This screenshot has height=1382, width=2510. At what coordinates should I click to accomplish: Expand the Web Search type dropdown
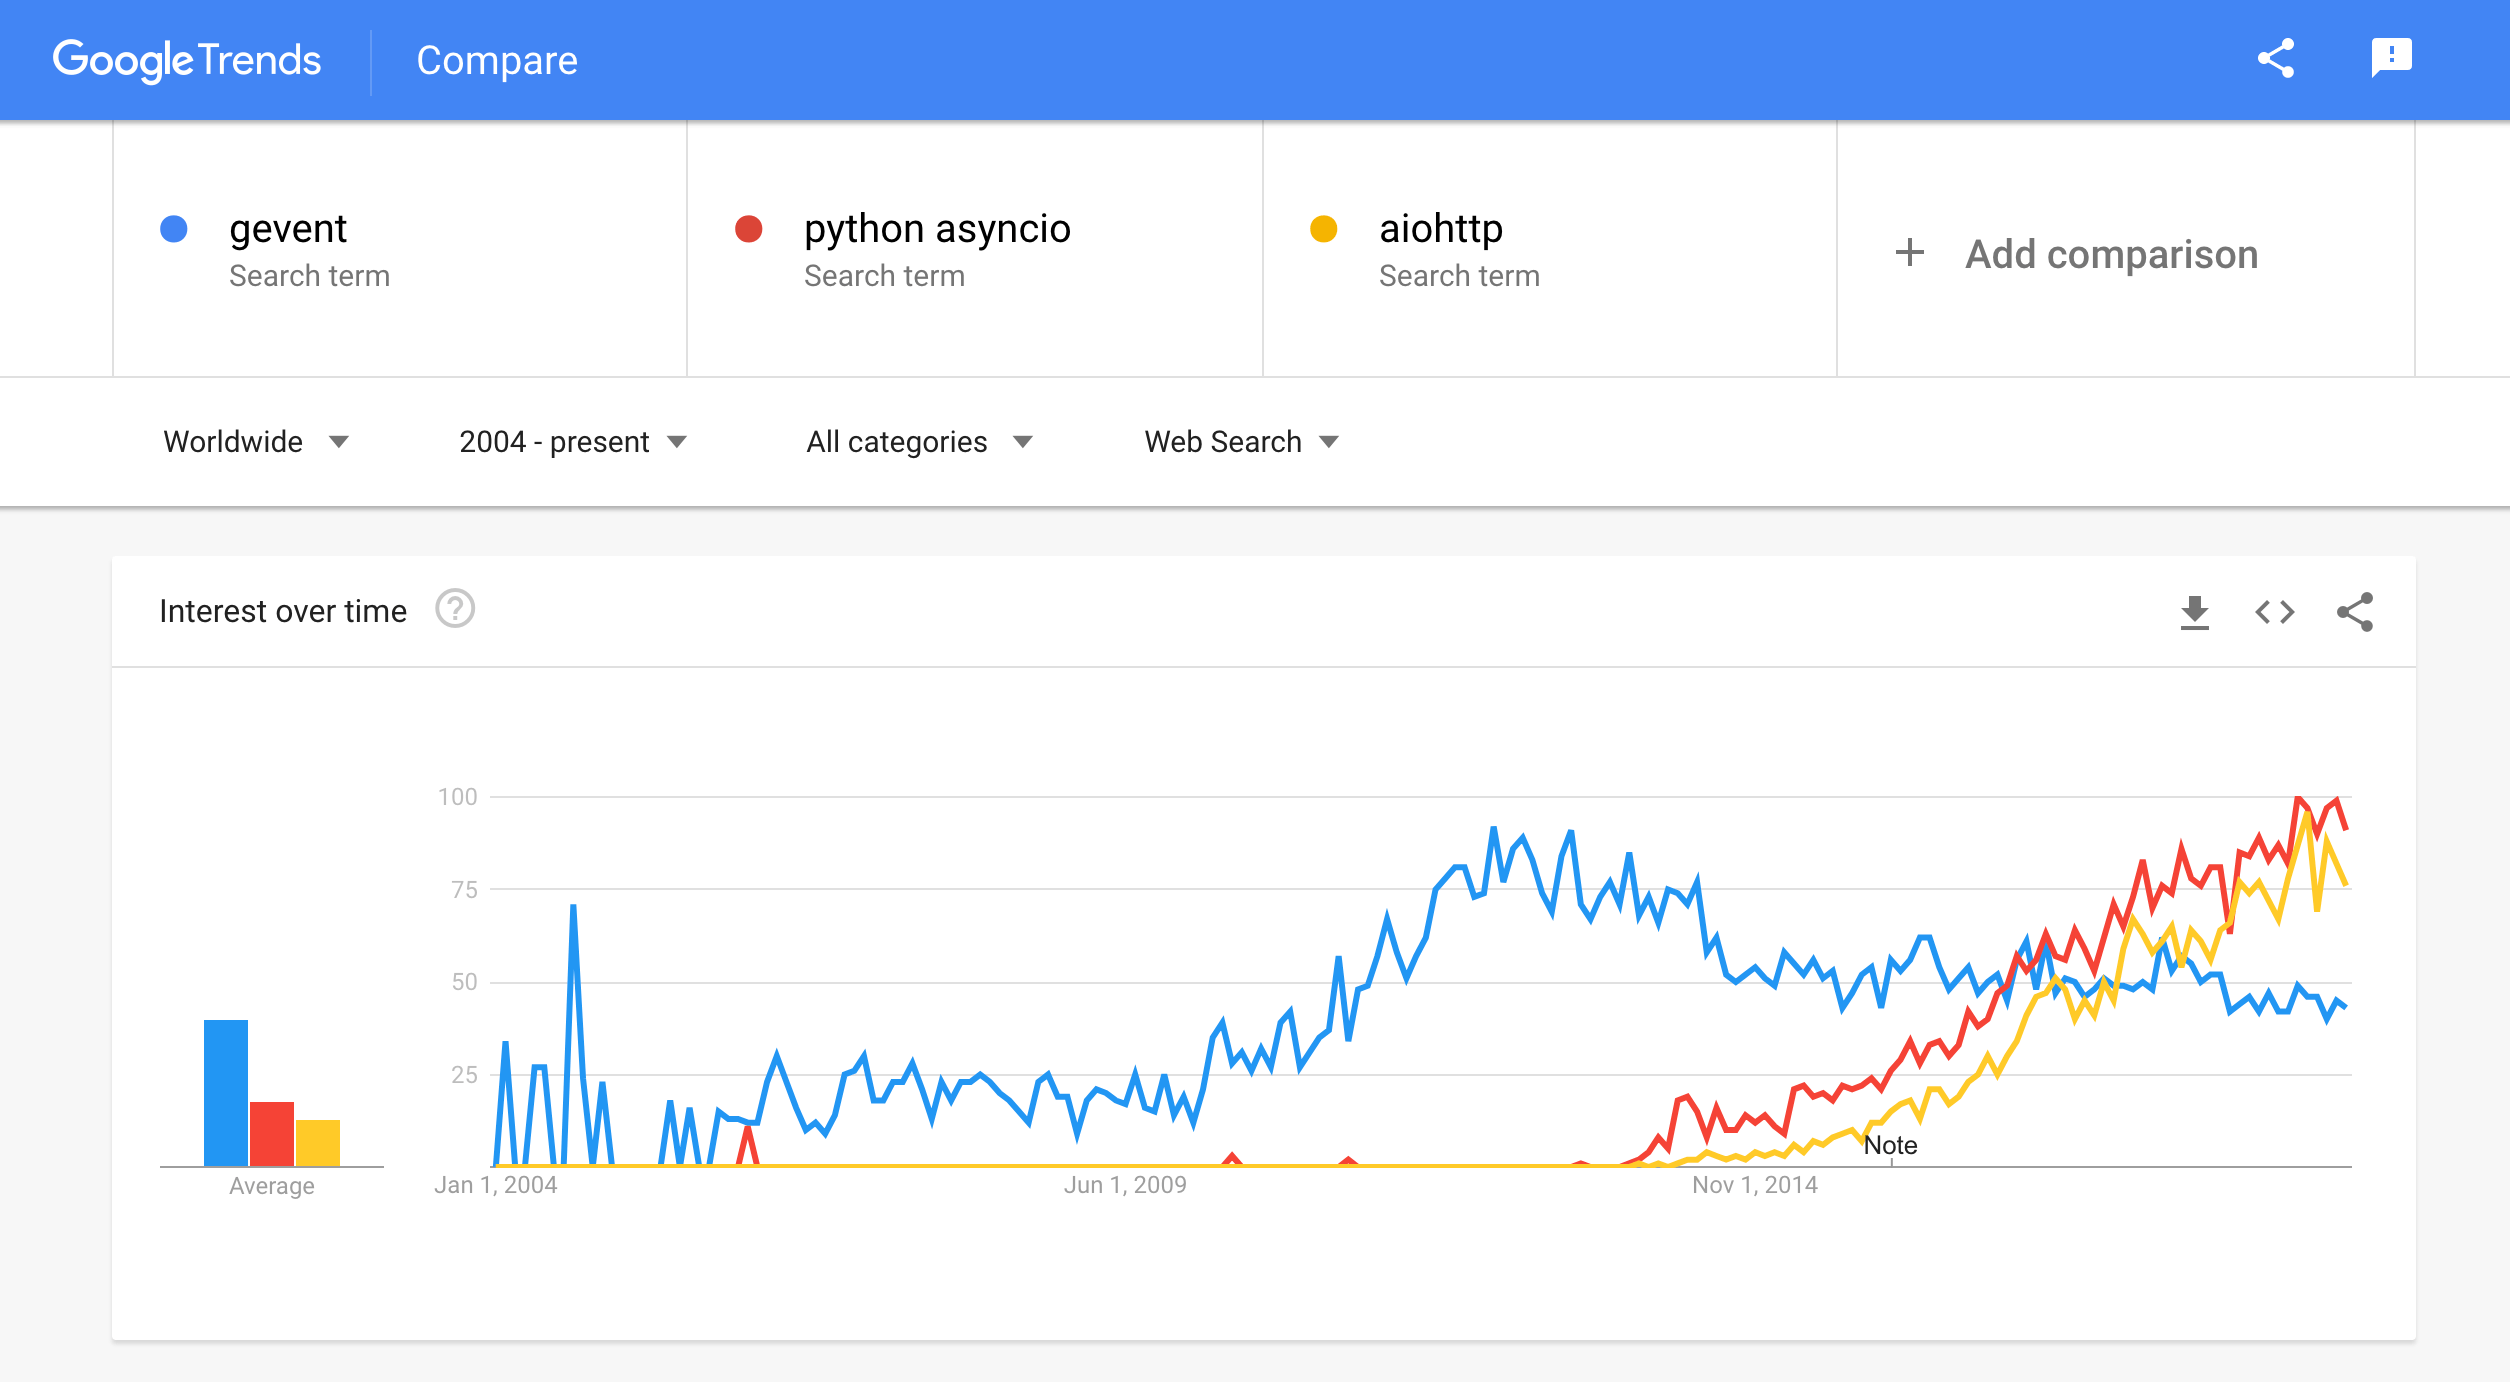point(1241,442)
